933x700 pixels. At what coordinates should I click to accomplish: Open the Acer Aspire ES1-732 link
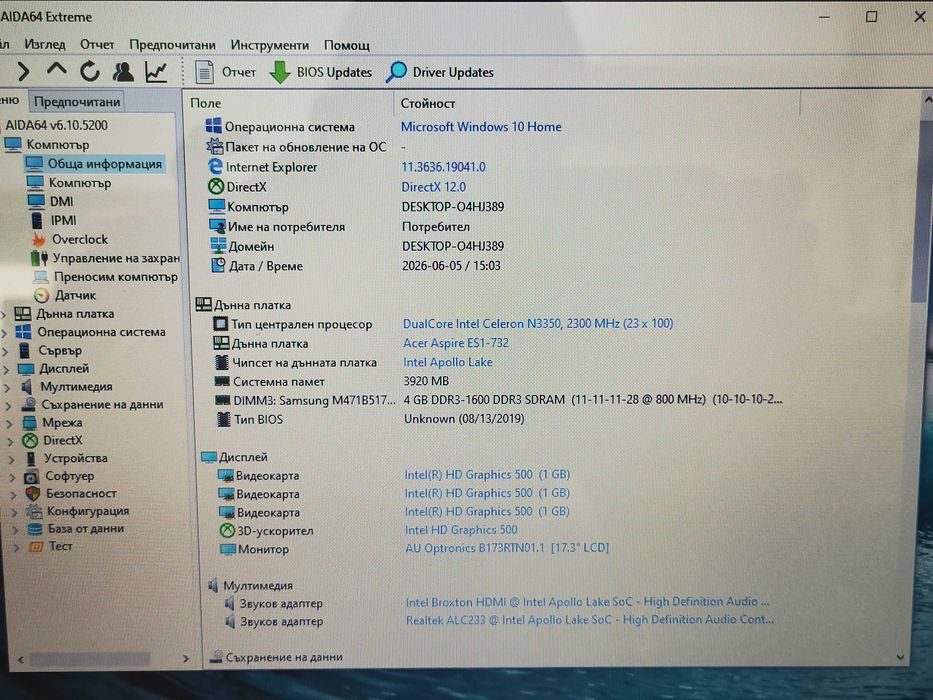click(x=456, y=343)
